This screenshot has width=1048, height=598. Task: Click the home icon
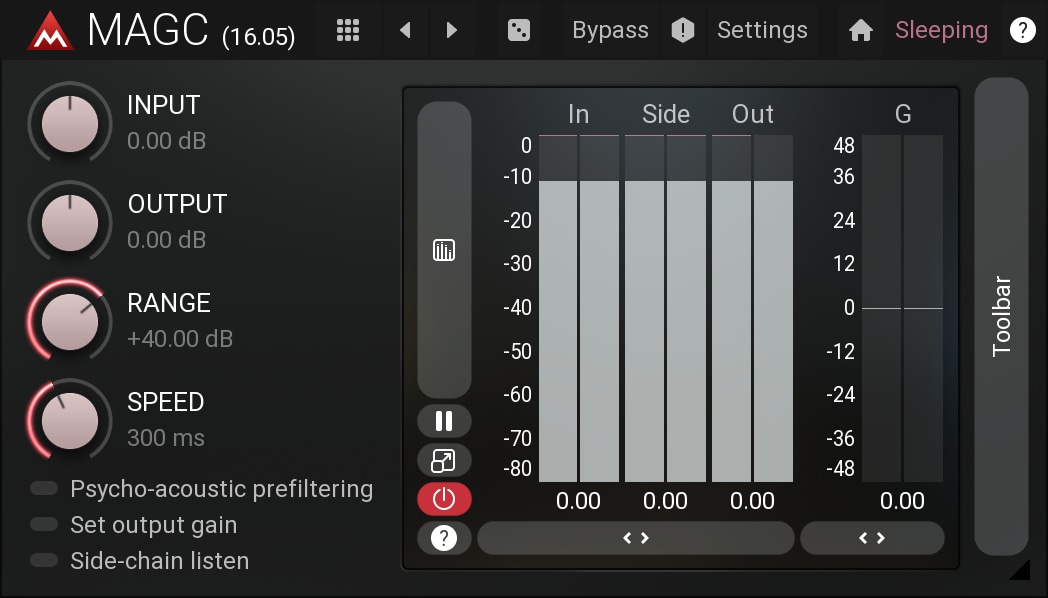pos(860,30)
